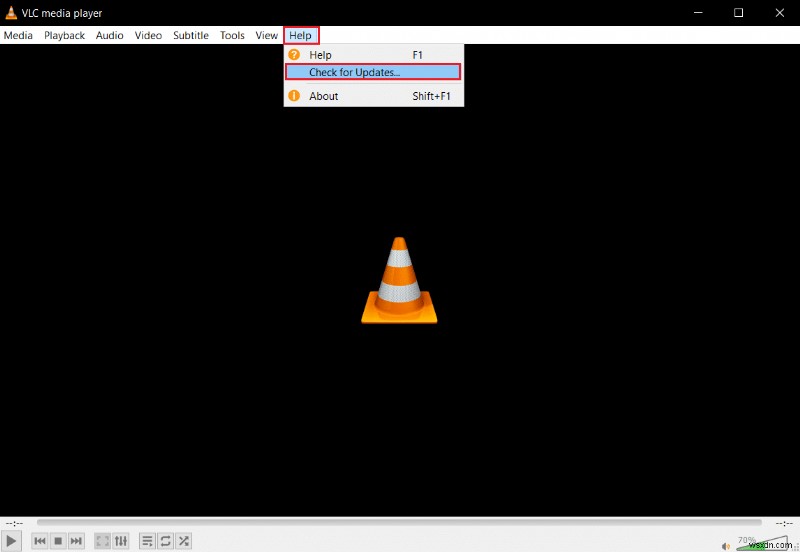
Task: Click the elapsed time label at left
Action: 14,523
